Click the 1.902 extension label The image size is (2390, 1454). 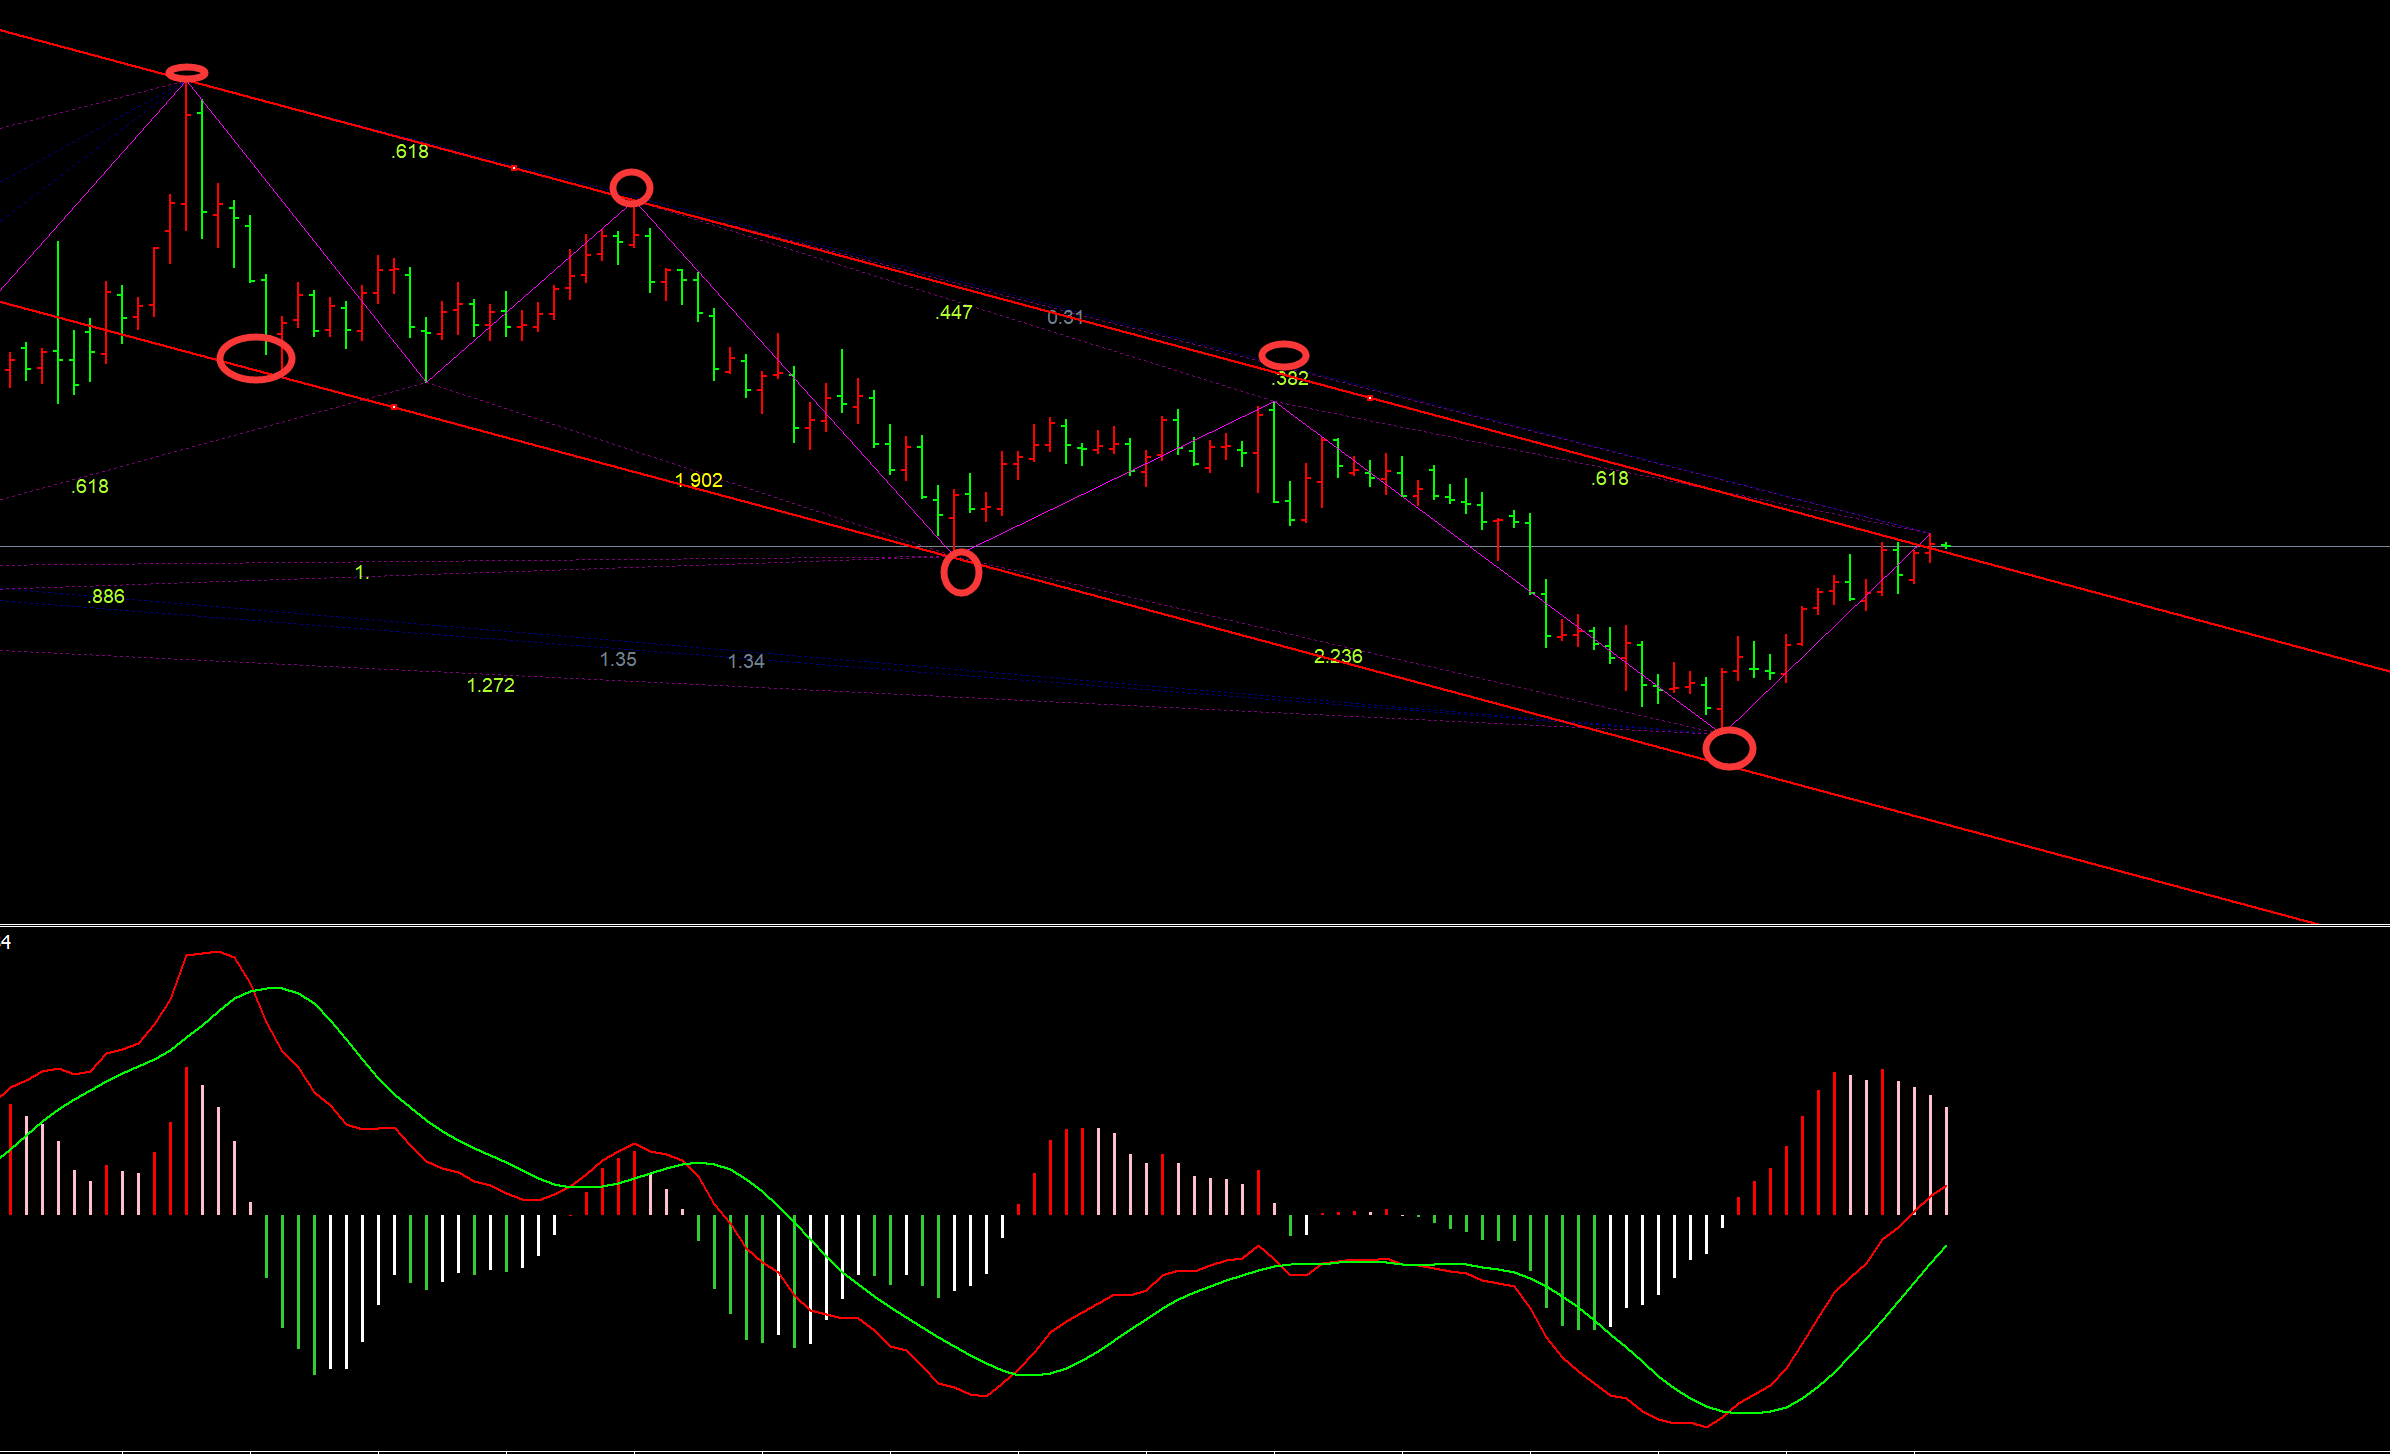point(699,480)
